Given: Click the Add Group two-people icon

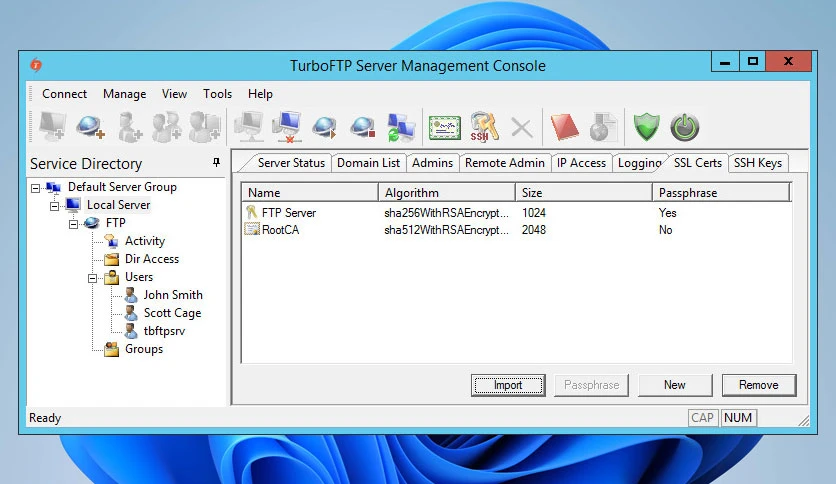Looking at the screenshot, I should 167,127.
